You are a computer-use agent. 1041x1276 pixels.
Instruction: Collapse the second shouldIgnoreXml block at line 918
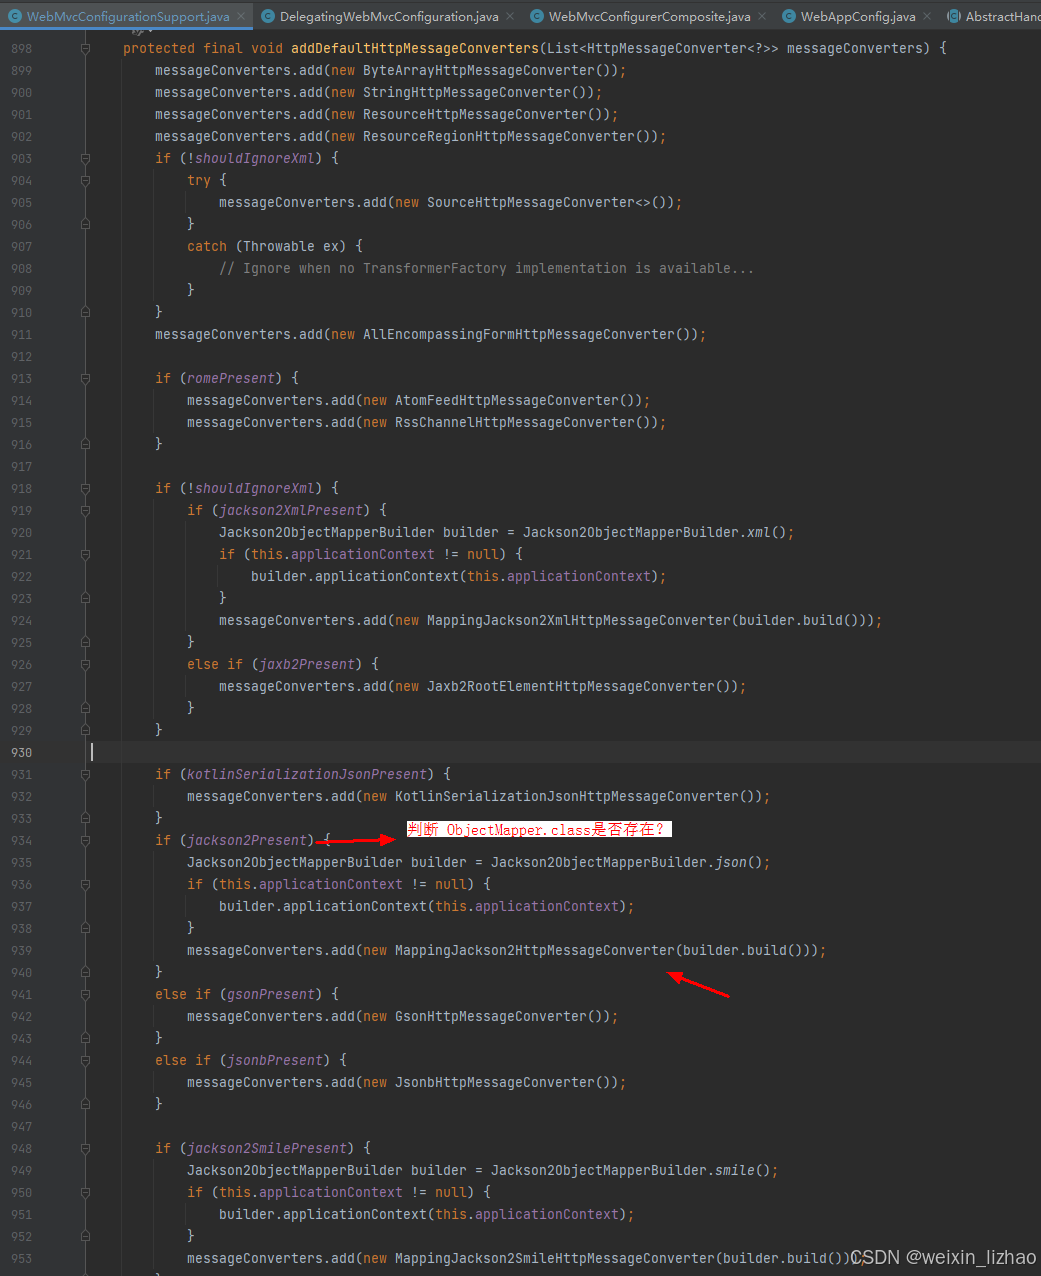pos(85,488)
